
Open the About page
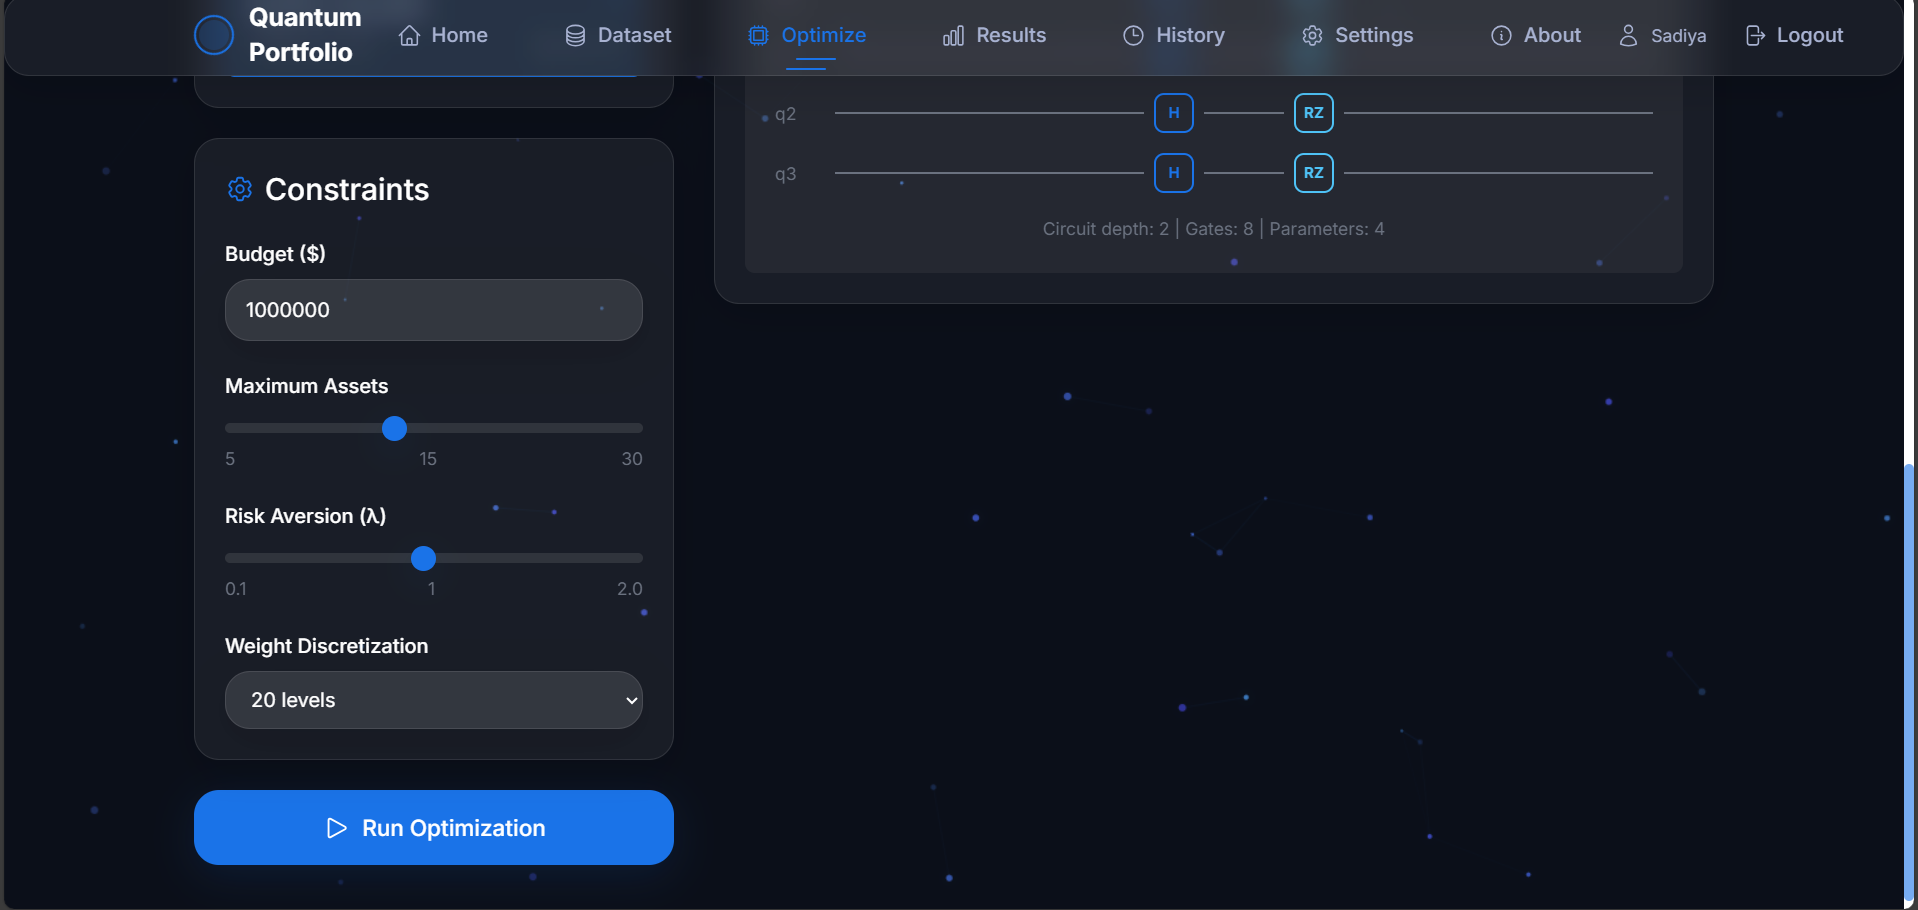pyautogui.click(x=1536, y=36)
